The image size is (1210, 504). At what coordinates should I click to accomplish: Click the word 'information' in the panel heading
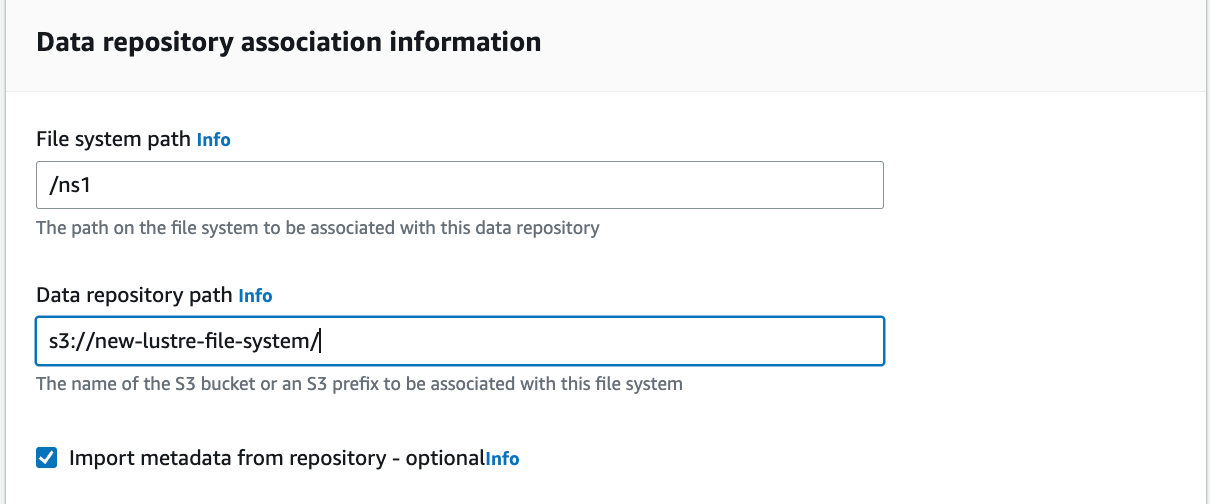tap(478, 42)
